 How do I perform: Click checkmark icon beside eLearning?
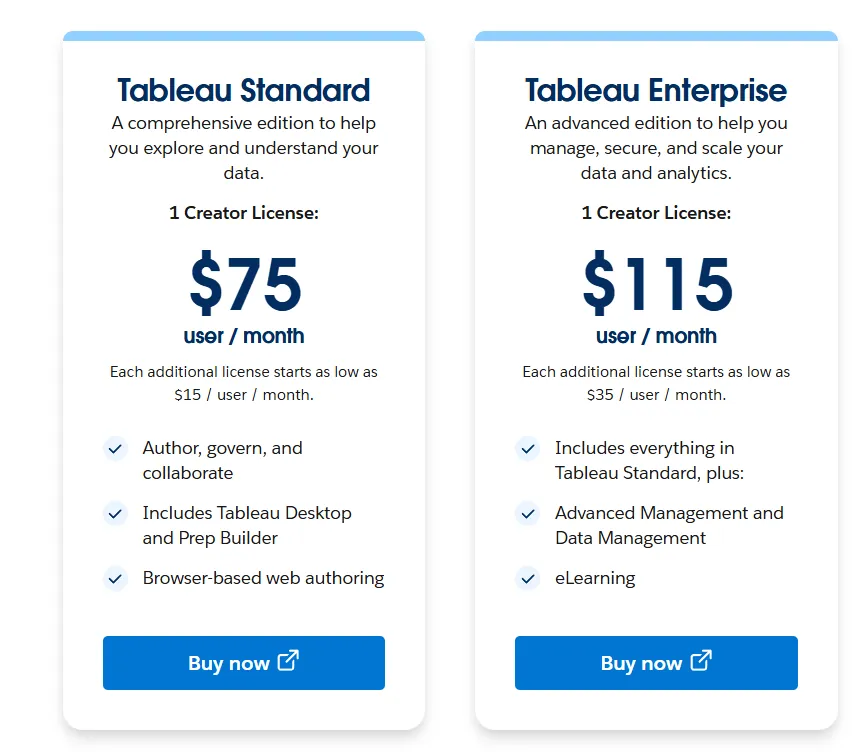click(527, 578)
